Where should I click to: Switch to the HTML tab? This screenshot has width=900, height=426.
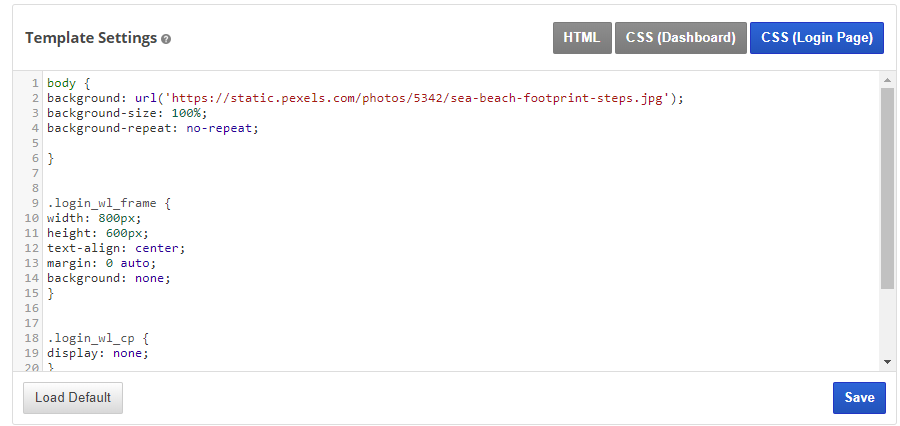pos(581,38)
